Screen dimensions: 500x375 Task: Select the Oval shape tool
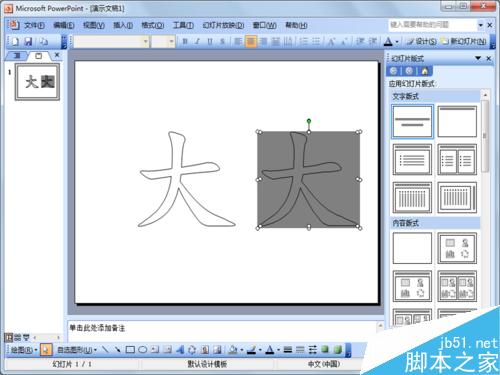pyautogui.click(x=142, y=350)
